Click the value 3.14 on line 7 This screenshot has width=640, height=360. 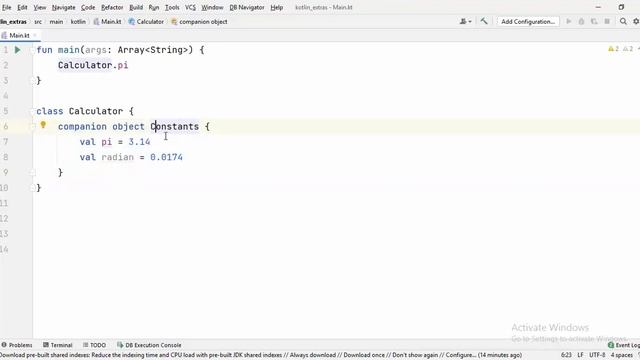point(139,142)
